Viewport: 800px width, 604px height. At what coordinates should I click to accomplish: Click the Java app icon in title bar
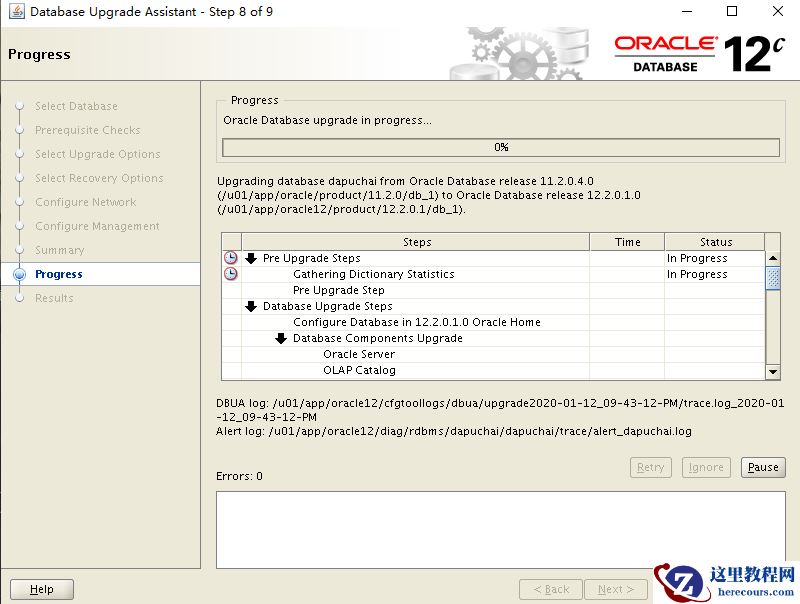[16, 11]
